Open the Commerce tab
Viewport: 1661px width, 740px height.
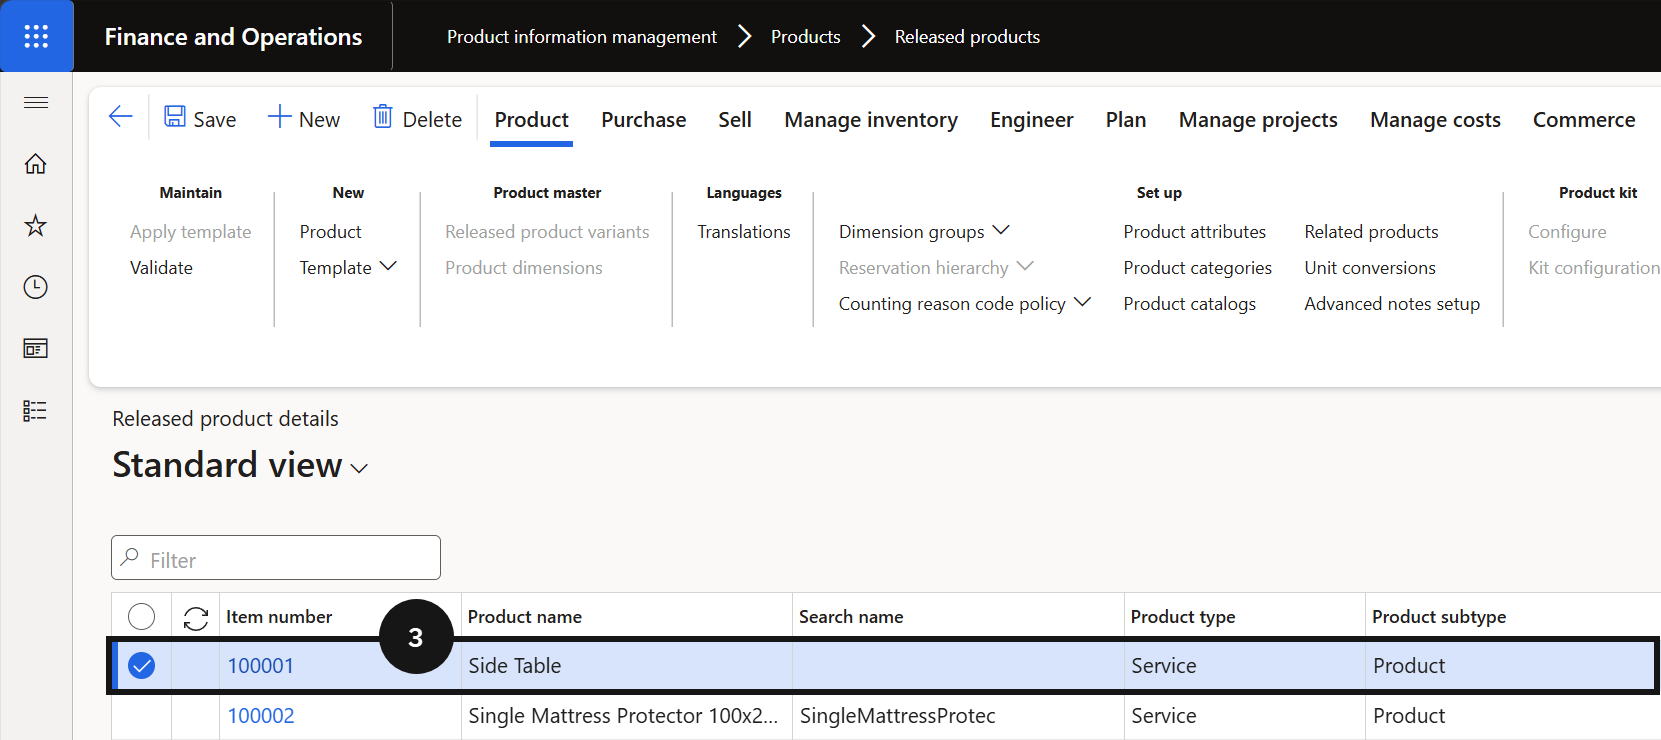1584,120
